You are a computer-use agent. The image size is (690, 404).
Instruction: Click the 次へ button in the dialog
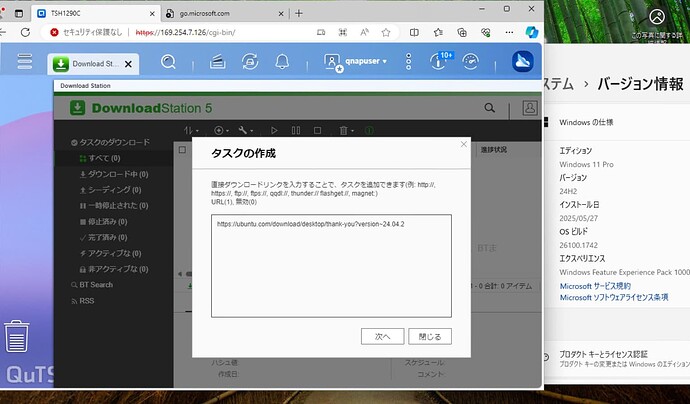pyautogui.click(x=382, y=336)
